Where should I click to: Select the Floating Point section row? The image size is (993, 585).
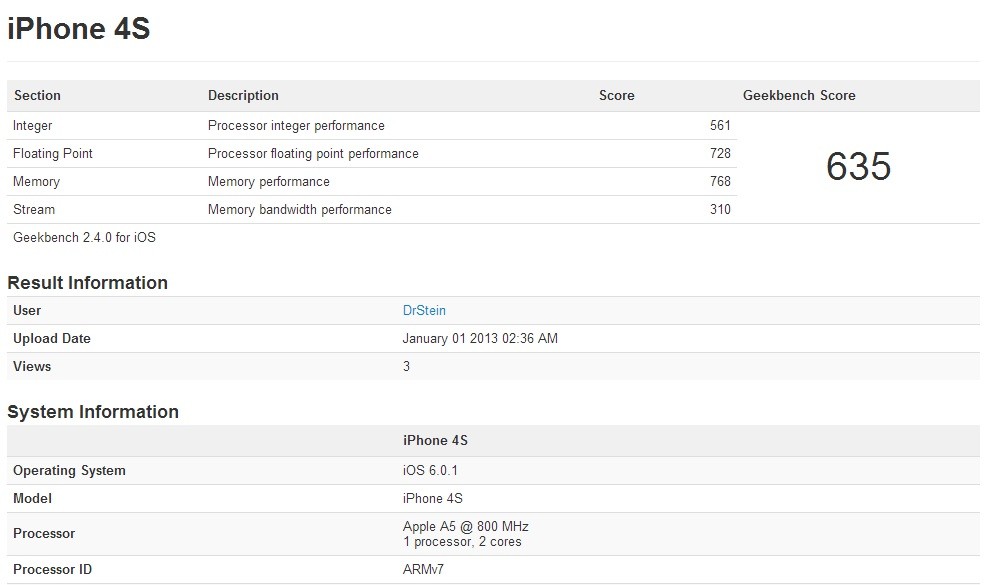pos(53,154)
